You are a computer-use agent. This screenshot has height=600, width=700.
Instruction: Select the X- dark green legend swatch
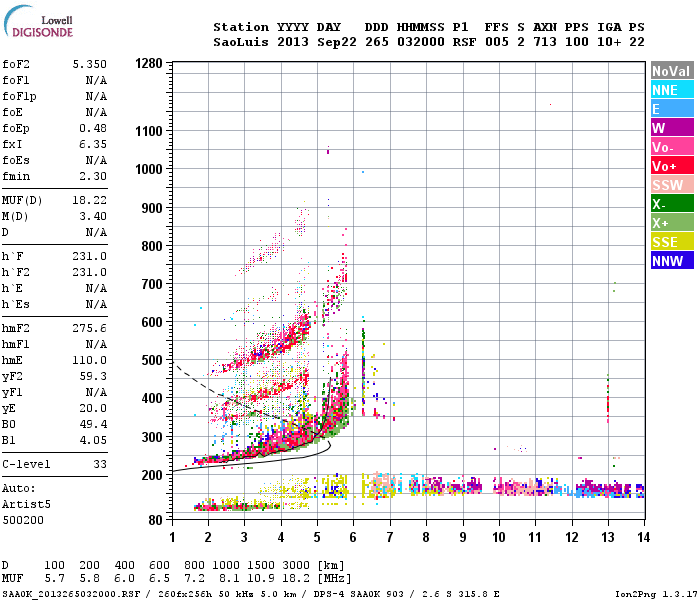tap(672, 204)
